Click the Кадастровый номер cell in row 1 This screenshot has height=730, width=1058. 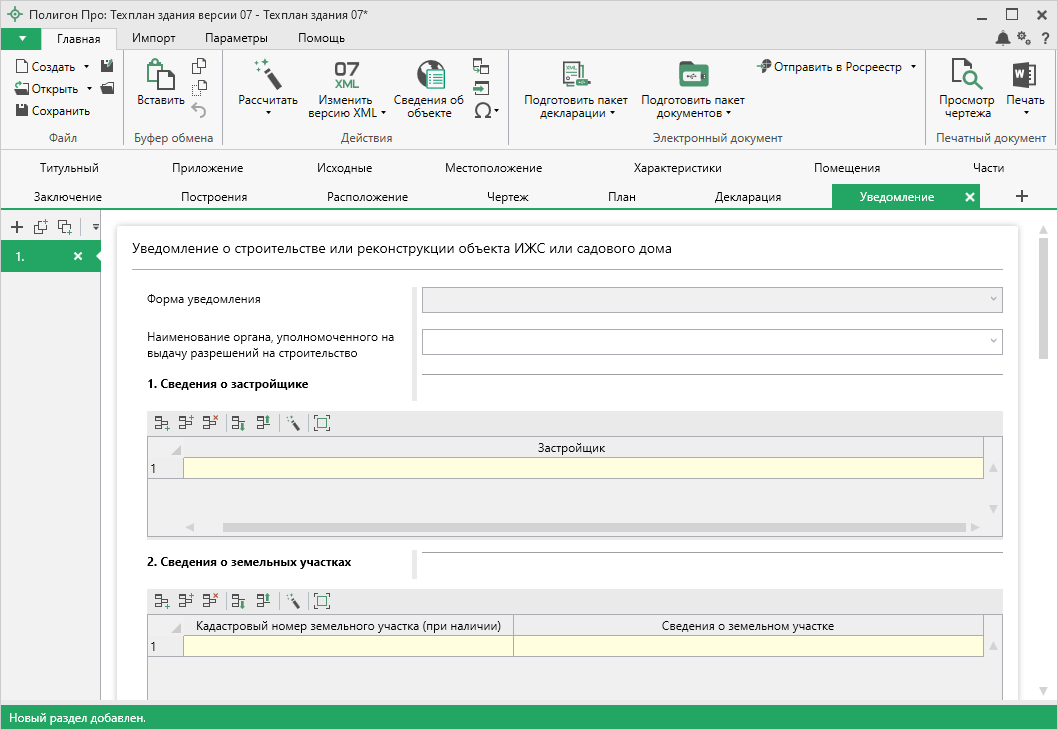click(x=348, y=646)
